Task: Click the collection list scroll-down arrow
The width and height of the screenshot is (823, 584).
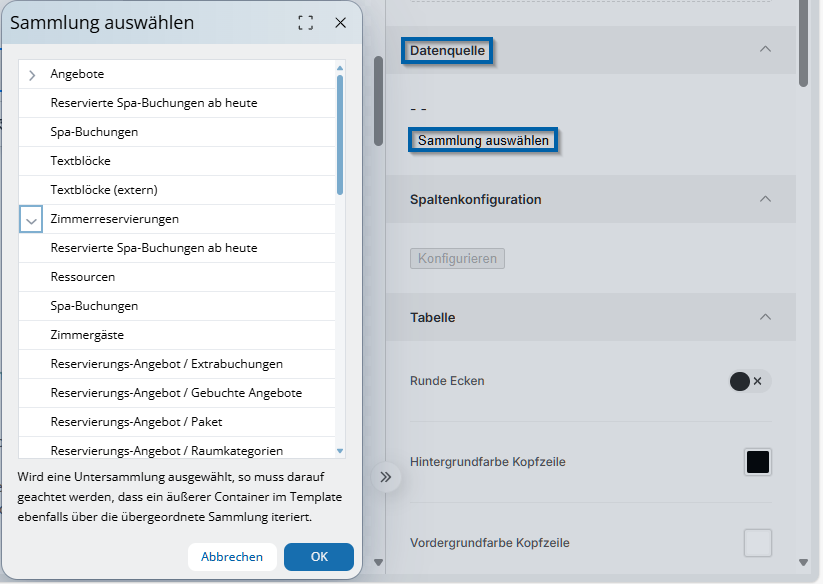Action: click(x=340, y=451)
